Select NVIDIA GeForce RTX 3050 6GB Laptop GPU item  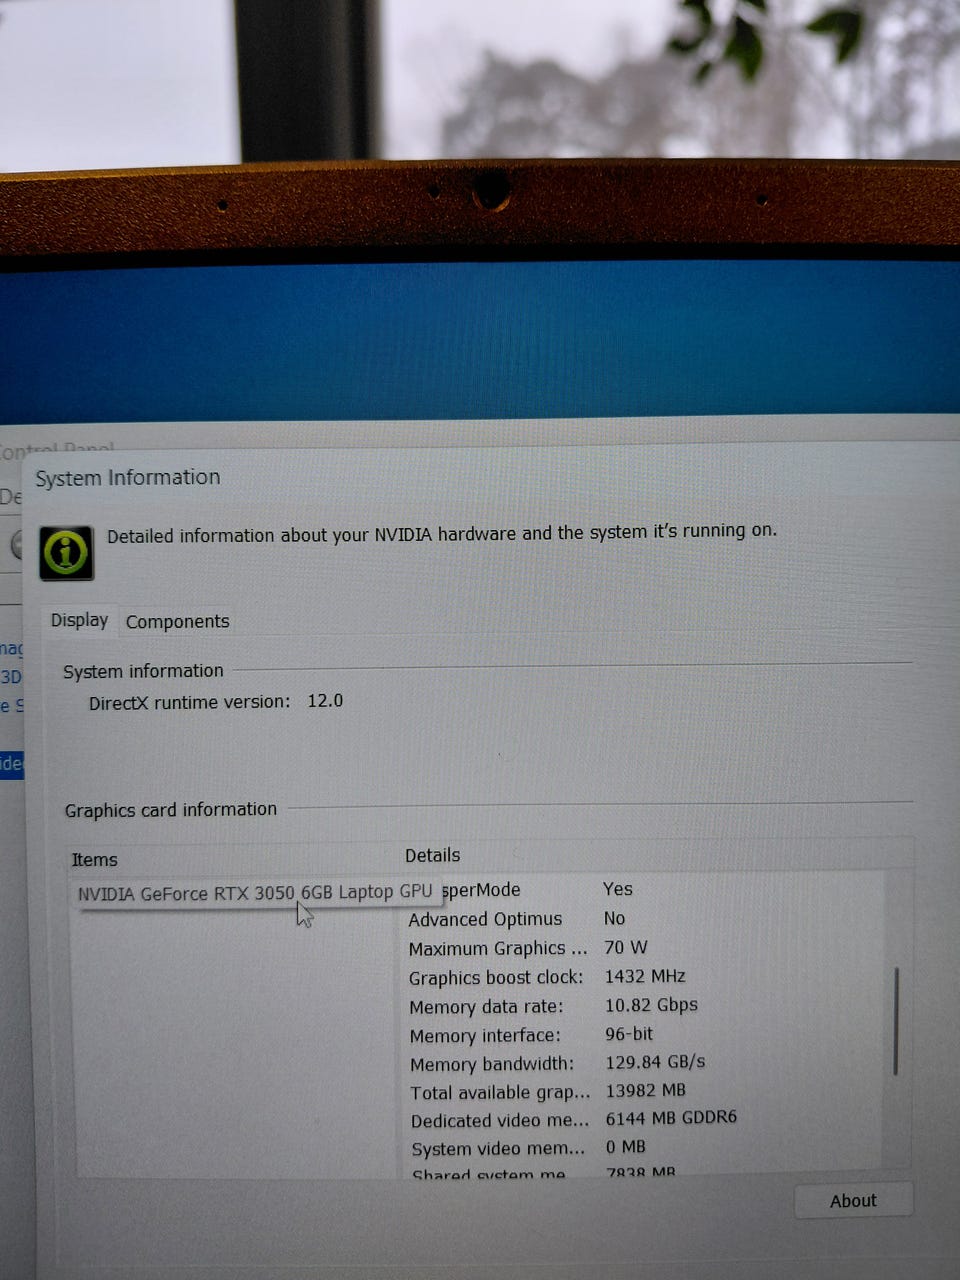(255, 892)
